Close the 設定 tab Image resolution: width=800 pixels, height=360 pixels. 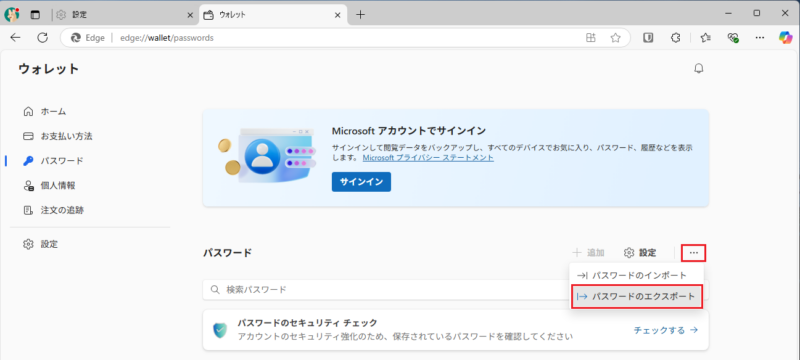(190, 15)
